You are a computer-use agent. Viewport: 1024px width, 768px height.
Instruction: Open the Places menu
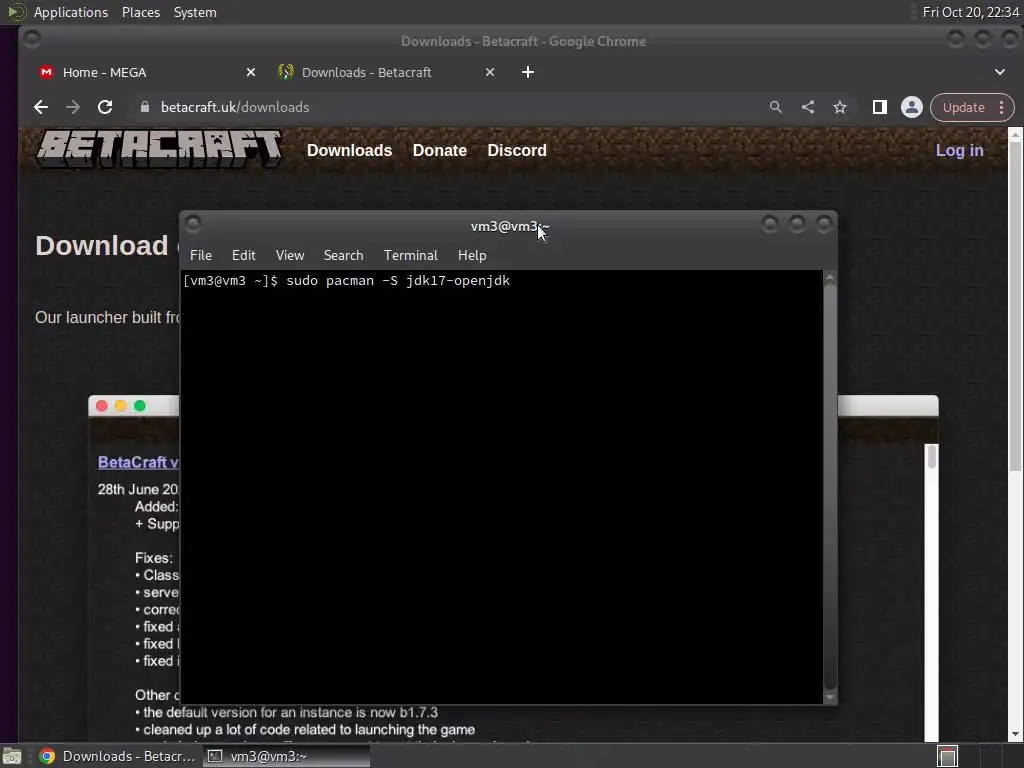point(140,12)
